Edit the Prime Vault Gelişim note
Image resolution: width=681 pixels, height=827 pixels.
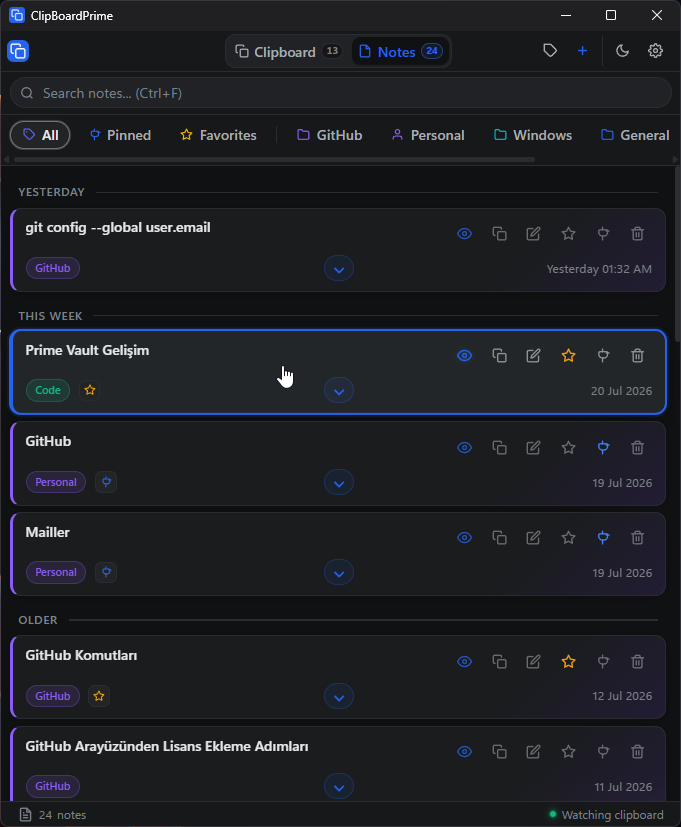[x=533, y=355]
